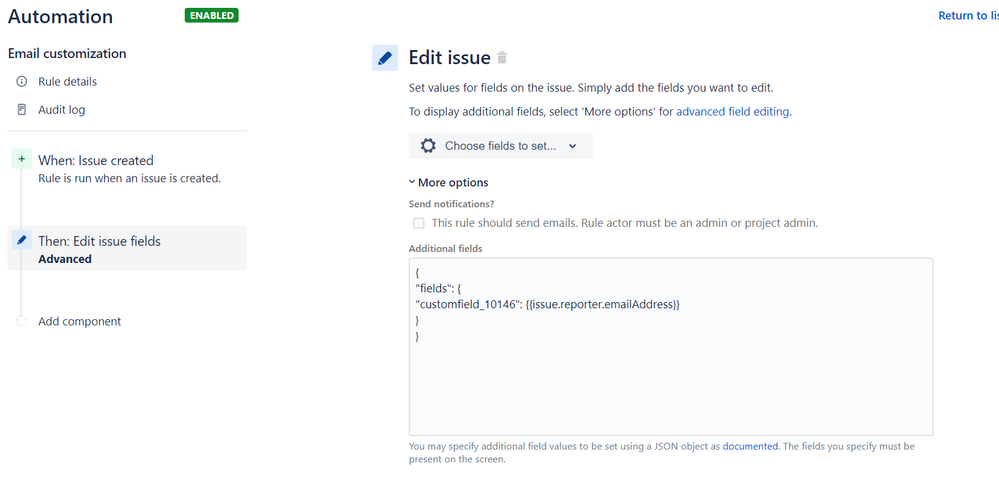Click the ENABLED status badge
Viewport: 999px width, 488px height.
pos(212,15)
